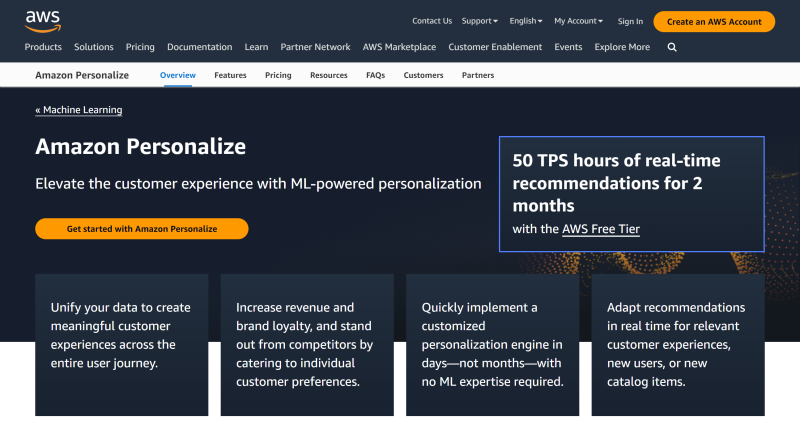Open the FAQs tab
800x434 pixels.
pyautogui.click(x=375, y=75)
